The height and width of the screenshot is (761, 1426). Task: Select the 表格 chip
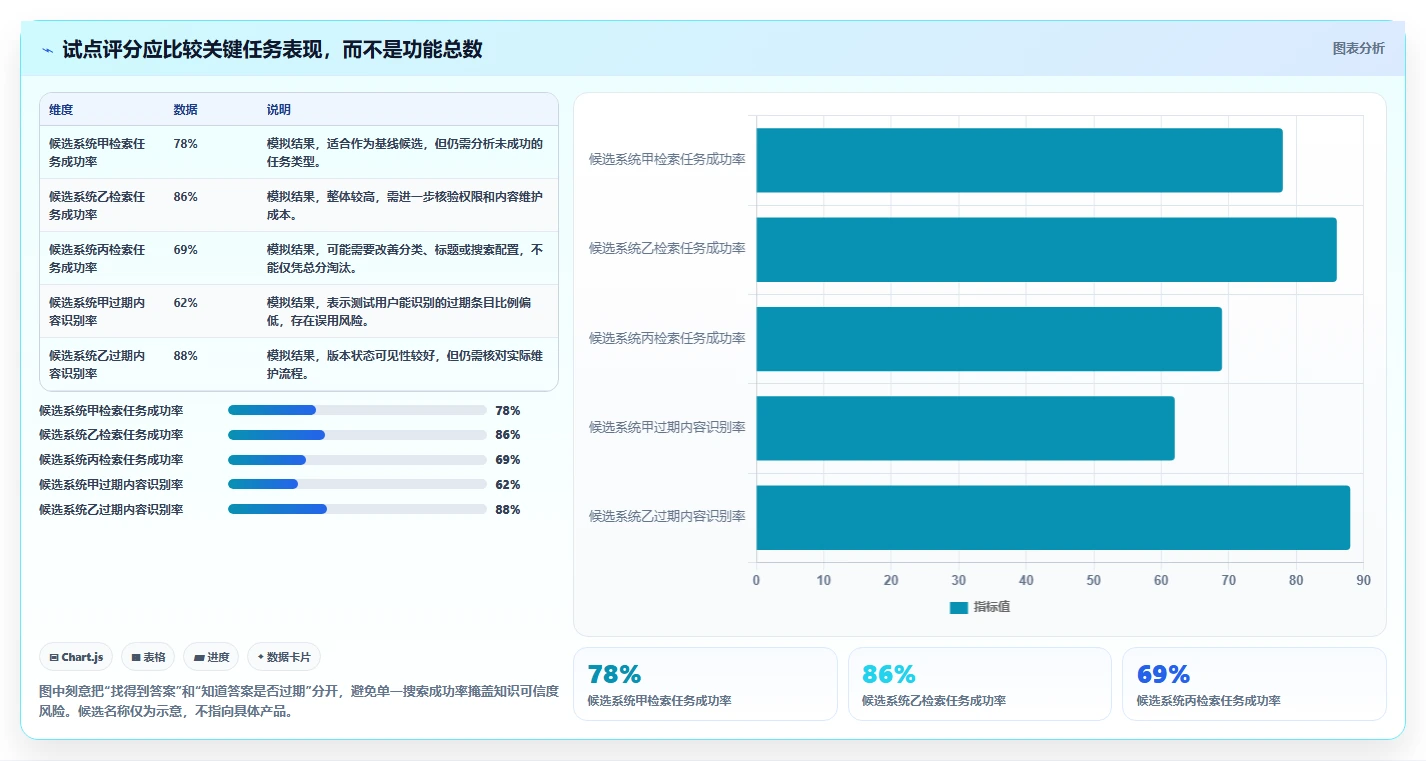(148, 657)
